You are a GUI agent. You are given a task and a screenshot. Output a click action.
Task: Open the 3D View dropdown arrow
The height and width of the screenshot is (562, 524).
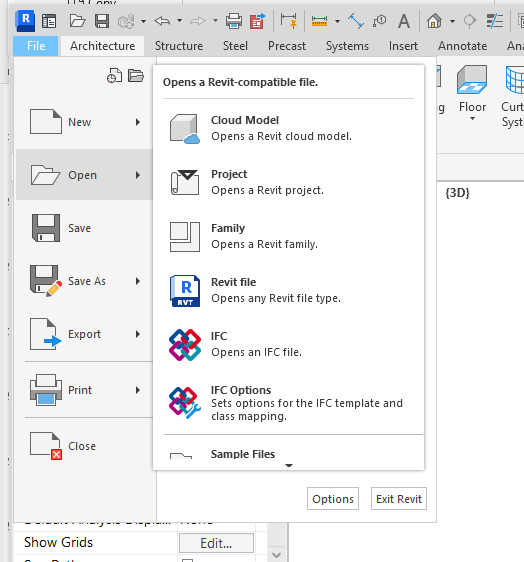(452, 21)
